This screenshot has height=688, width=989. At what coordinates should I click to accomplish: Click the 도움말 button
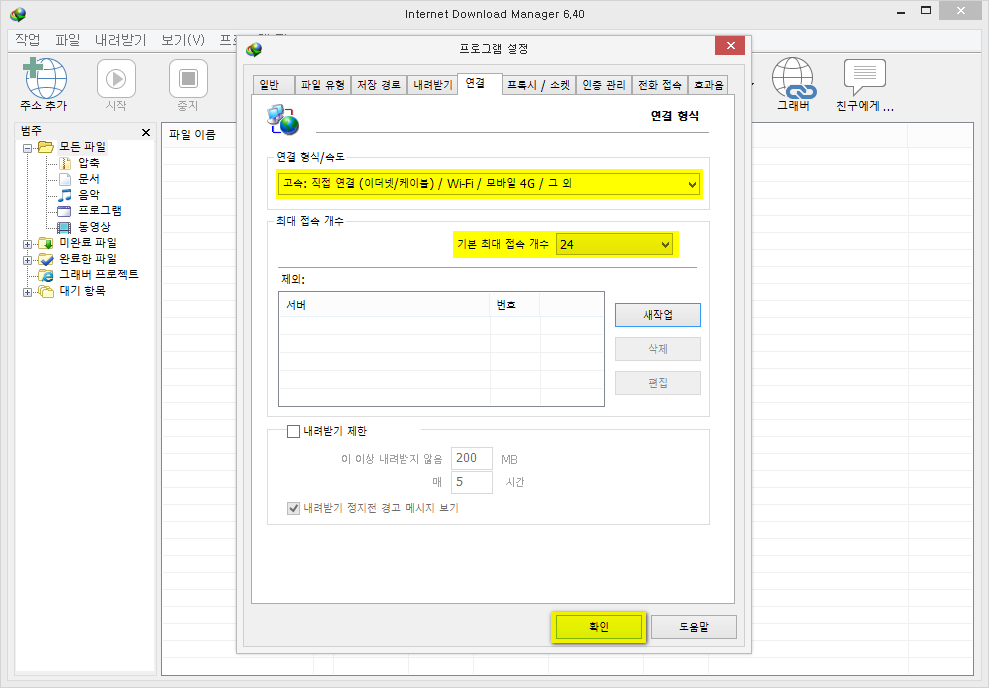click(694, 627)
